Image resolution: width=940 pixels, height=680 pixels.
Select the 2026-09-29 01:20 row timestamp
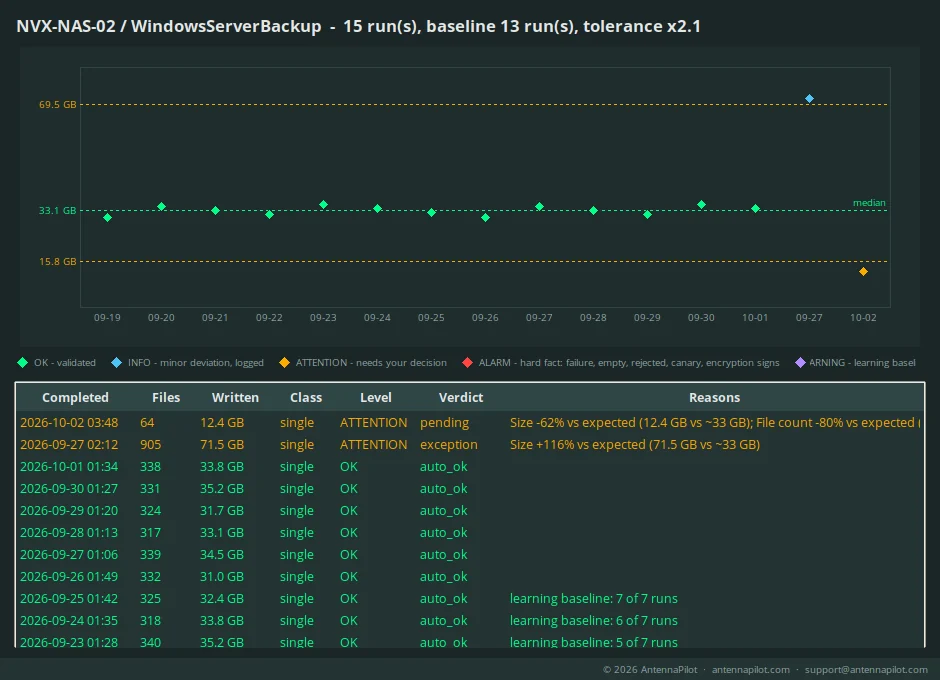coord(69,511)
